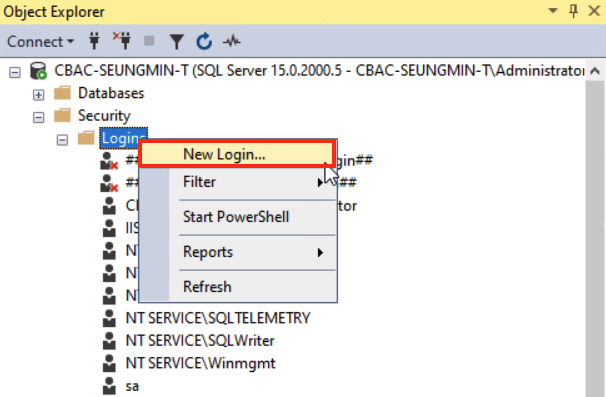Select the NT SERVICE\SQLWriter login
Screen dimensions: 606x397
pos(200,341)
